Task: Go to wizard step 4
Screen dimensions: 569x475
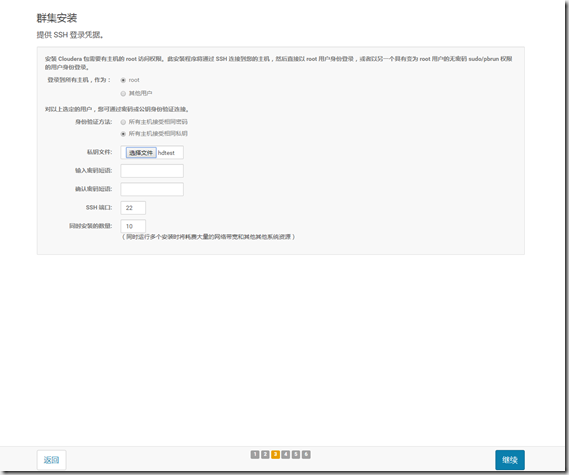Action: coord(286,454)
